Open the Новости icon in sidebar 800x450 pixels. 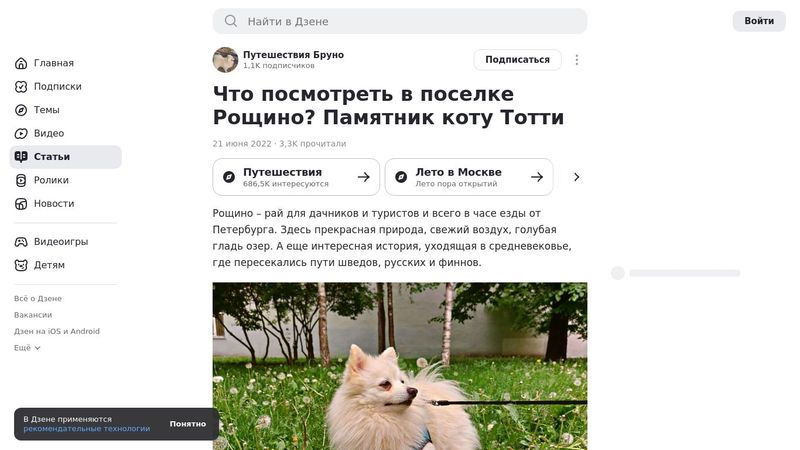pyautogui.click(x=21, y=204)
